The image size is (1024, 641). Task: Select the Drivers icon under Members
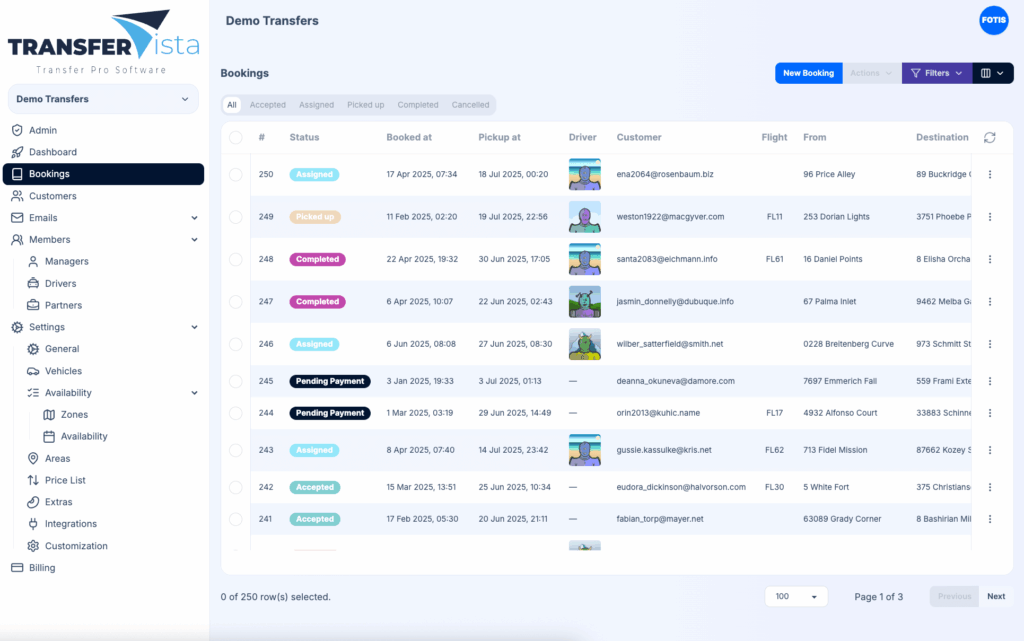[35, 283]
